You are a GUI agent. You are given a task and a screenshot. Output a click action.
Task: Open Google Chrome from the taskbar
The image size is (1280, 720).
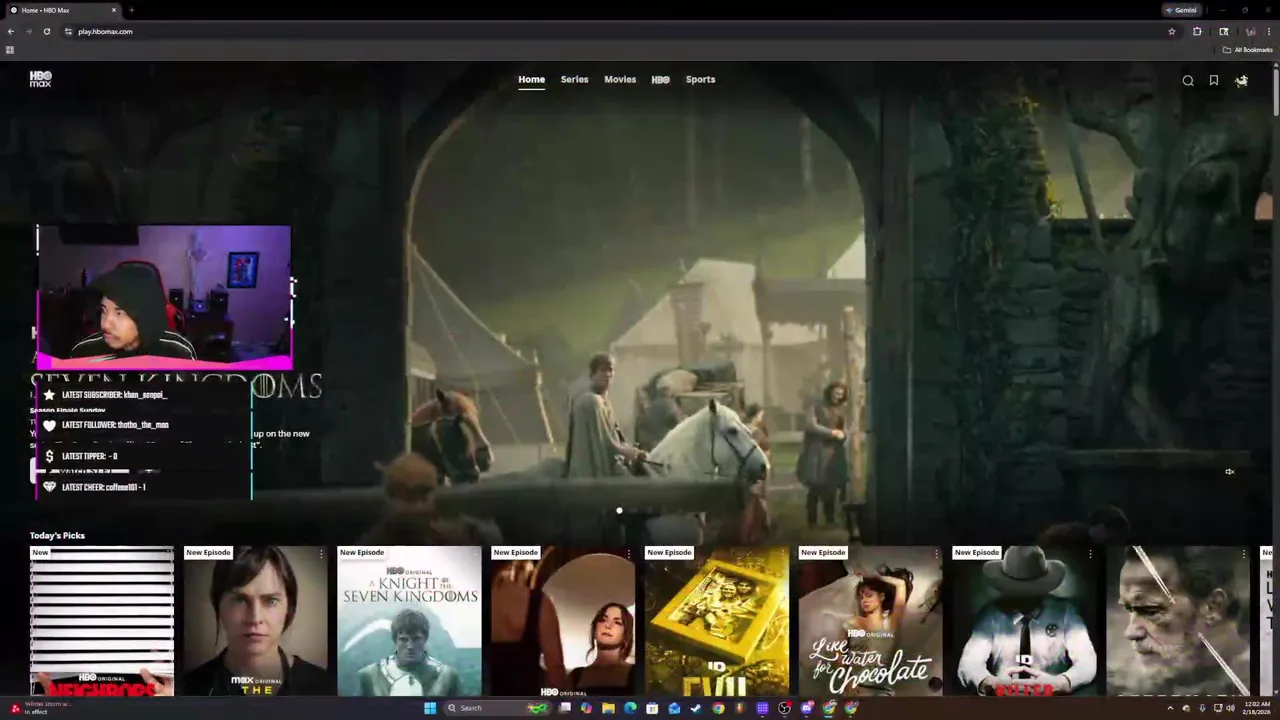(x=718, y=708)
